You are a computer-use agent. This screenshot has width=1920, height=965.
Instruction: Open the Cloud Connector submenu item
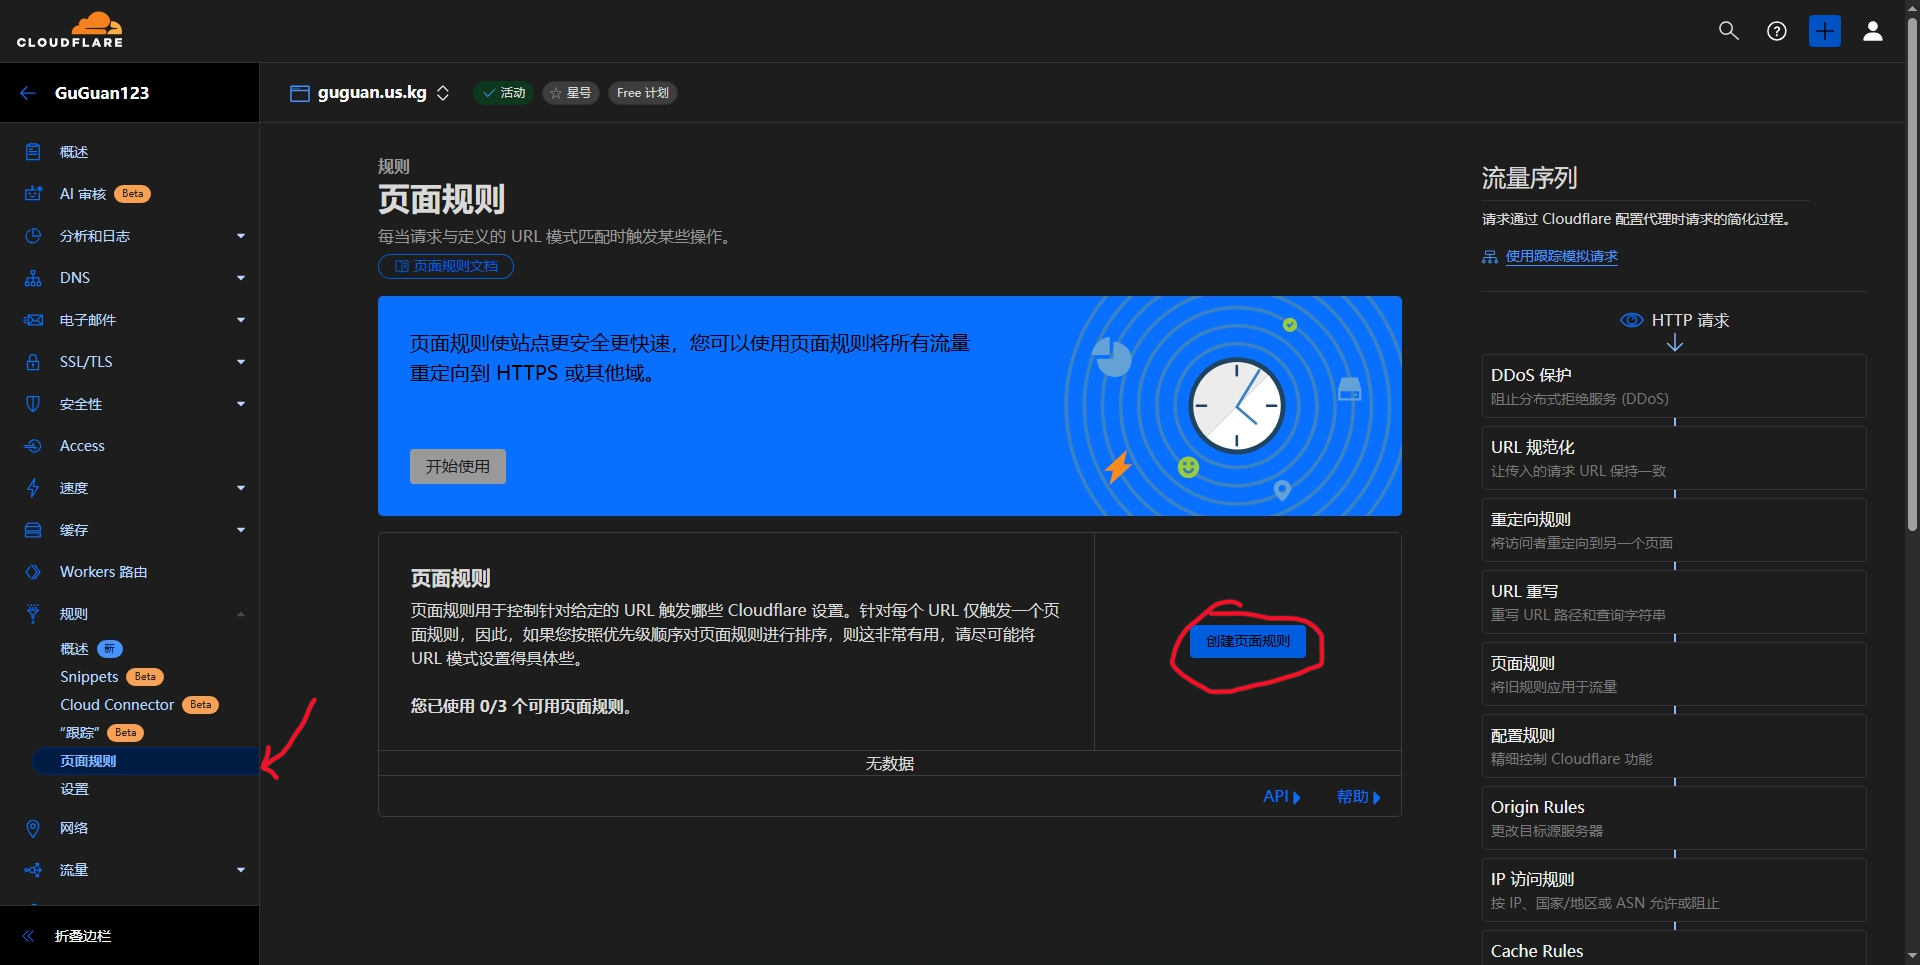click(117, 705)
